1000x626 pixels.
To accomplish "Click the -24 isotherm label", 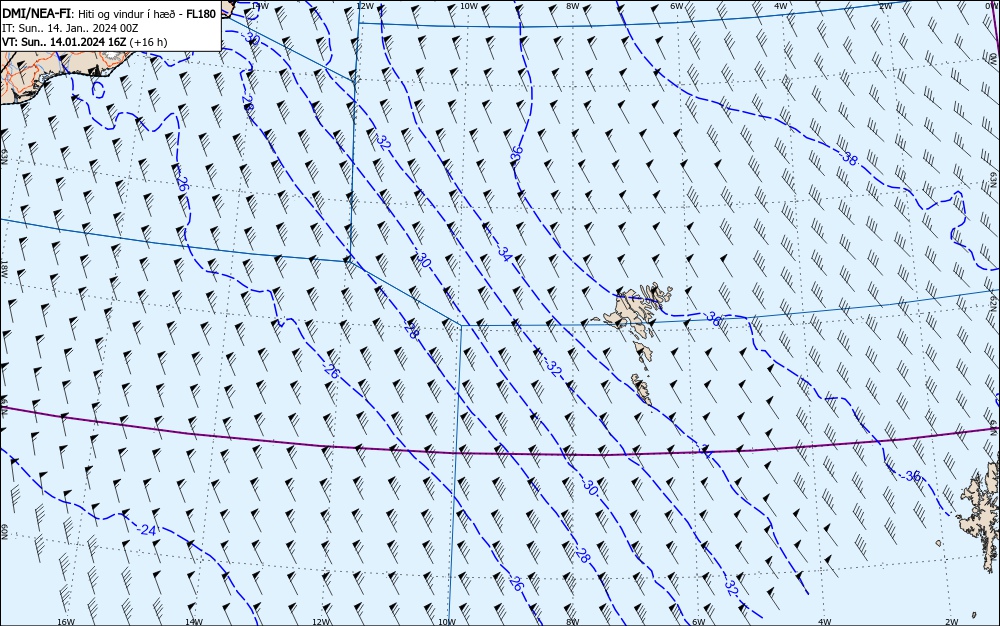I will 146,530.
